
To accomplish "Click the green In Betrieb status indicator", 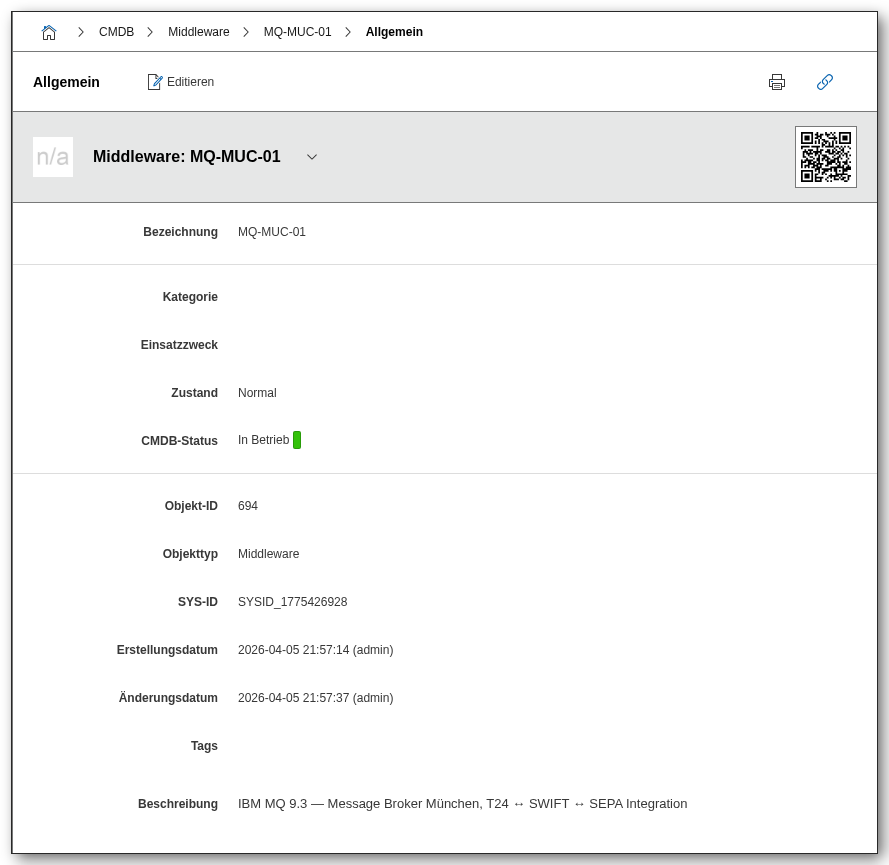I will click(298, 439).
